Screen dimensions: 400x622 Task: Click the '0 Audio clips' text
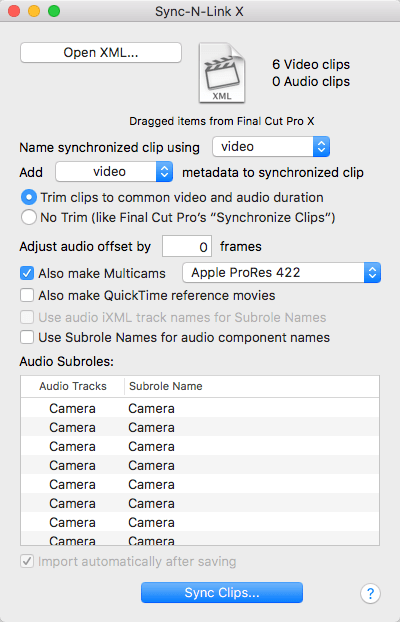click(311, 81)
